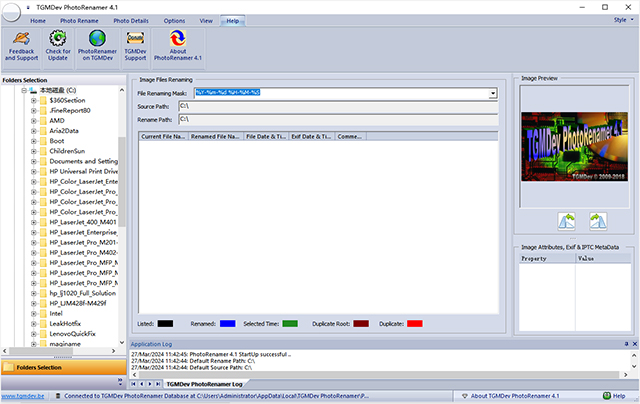Open the Home ribbon tab
Screen dimensions: 640x404
click(x=38, y=21)
